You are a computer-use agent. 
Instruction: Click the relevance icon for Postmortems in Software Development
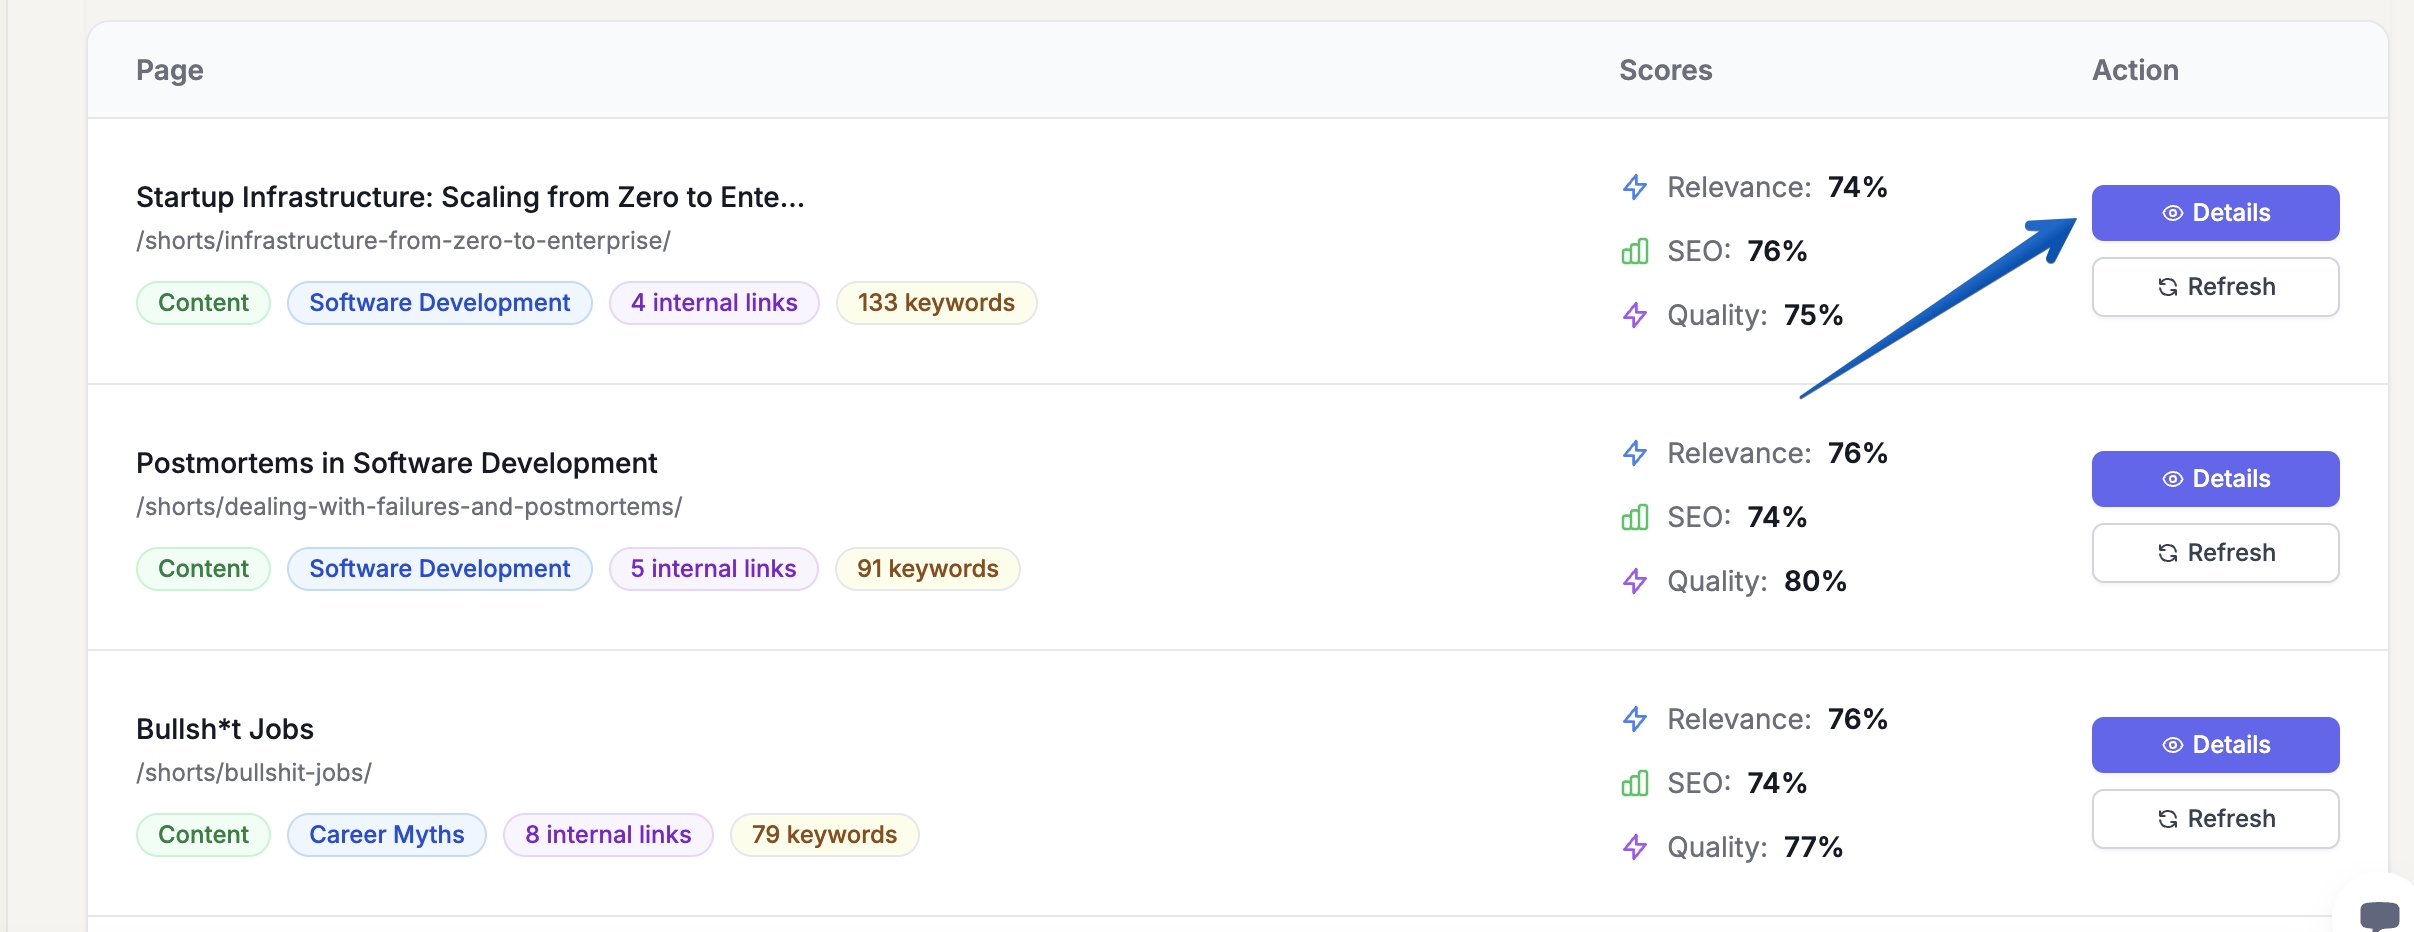coord(1634,453)
